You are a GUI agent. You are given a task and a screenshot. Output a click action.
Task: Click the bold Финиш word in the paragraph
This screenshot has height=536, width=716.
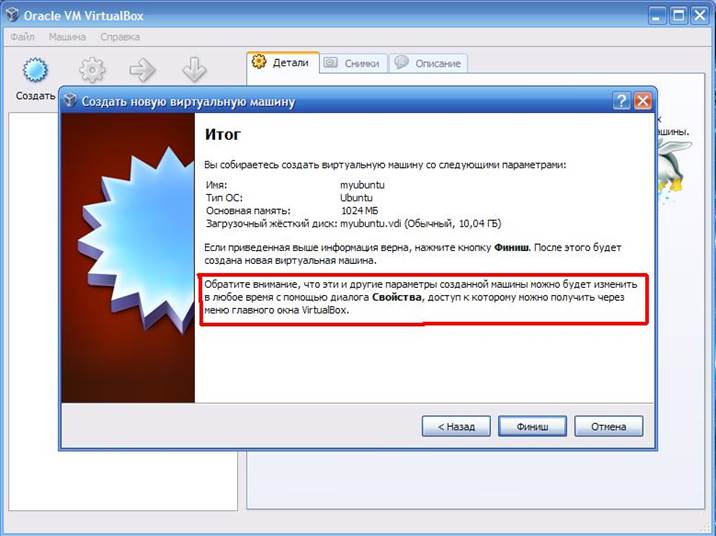(511, 247)
